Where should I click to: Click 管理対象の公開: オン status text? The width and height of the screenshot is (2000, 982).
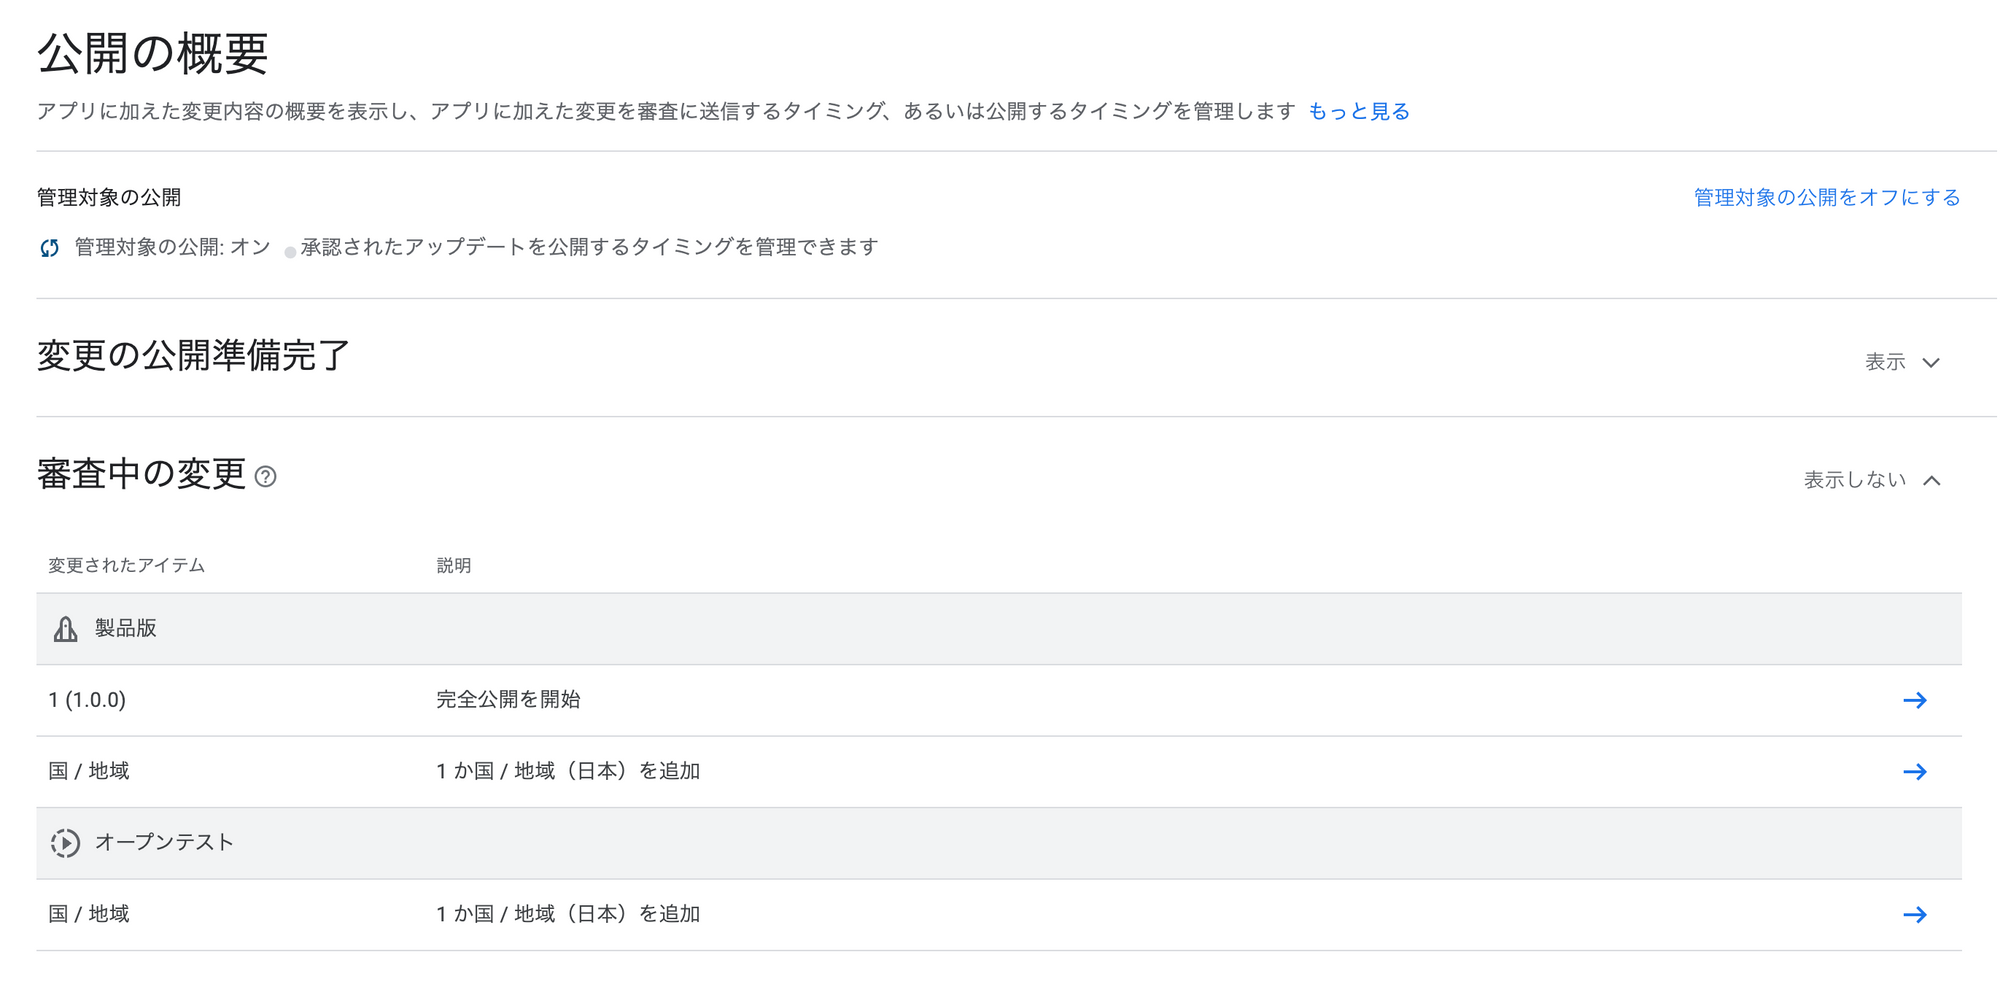(172, 247)
